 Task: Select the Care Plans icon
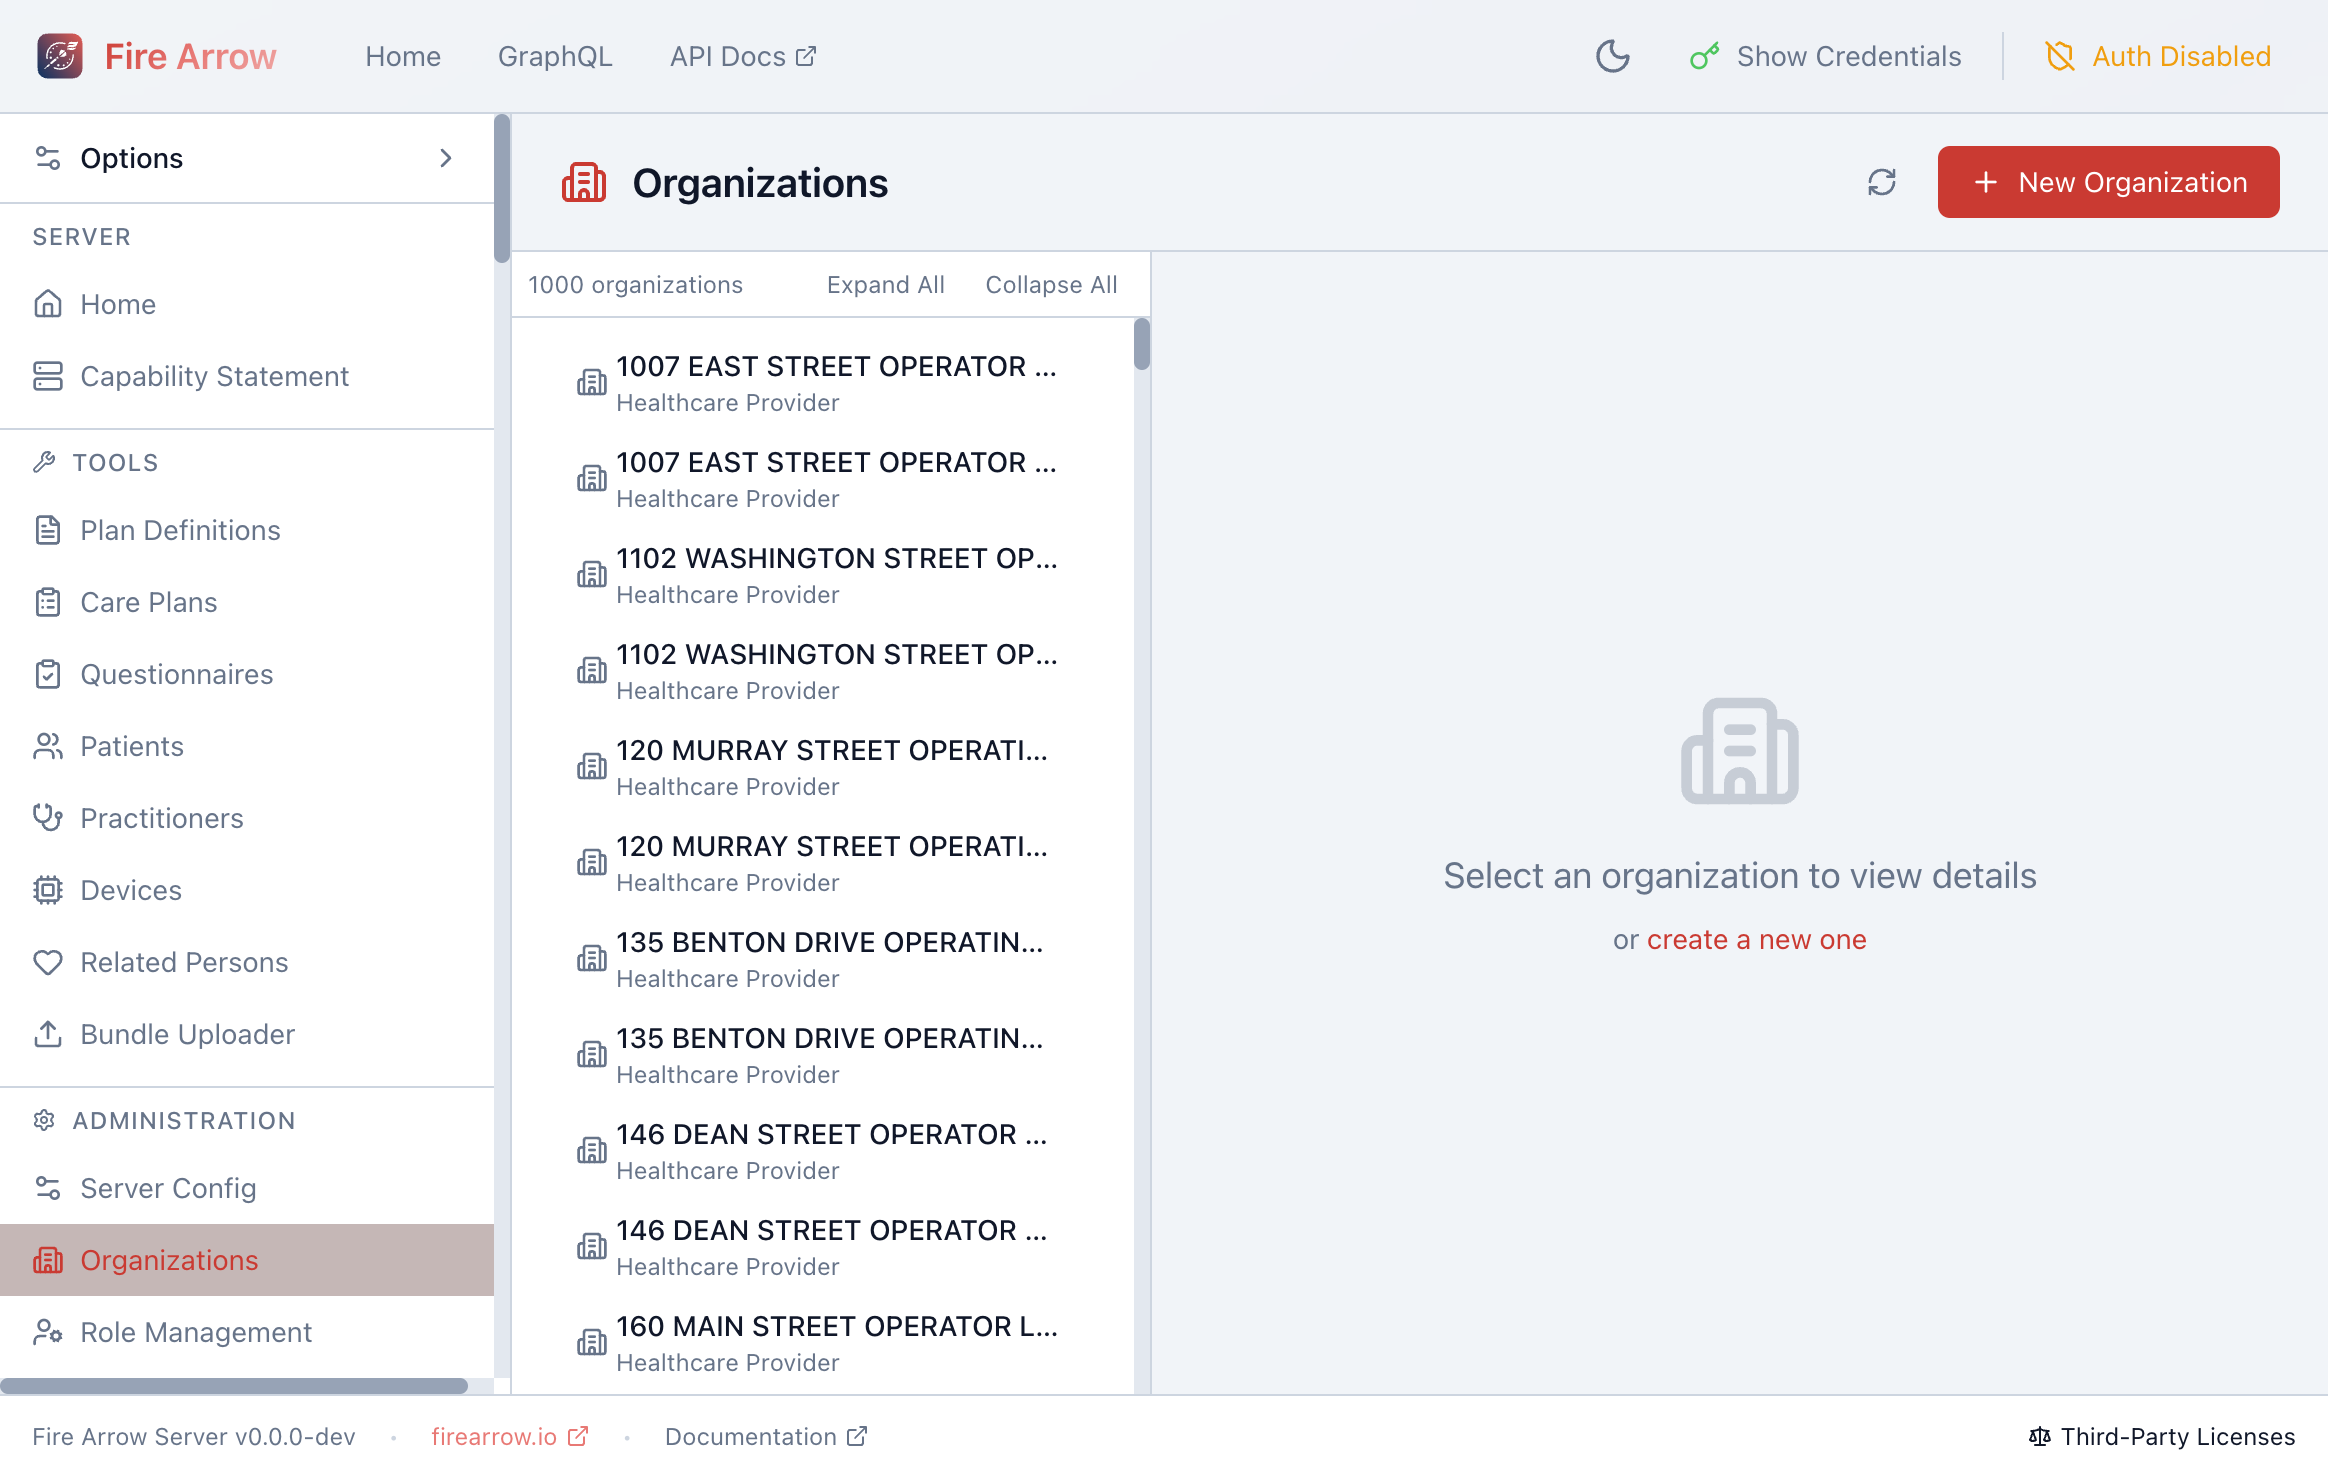tap(48, 602)
